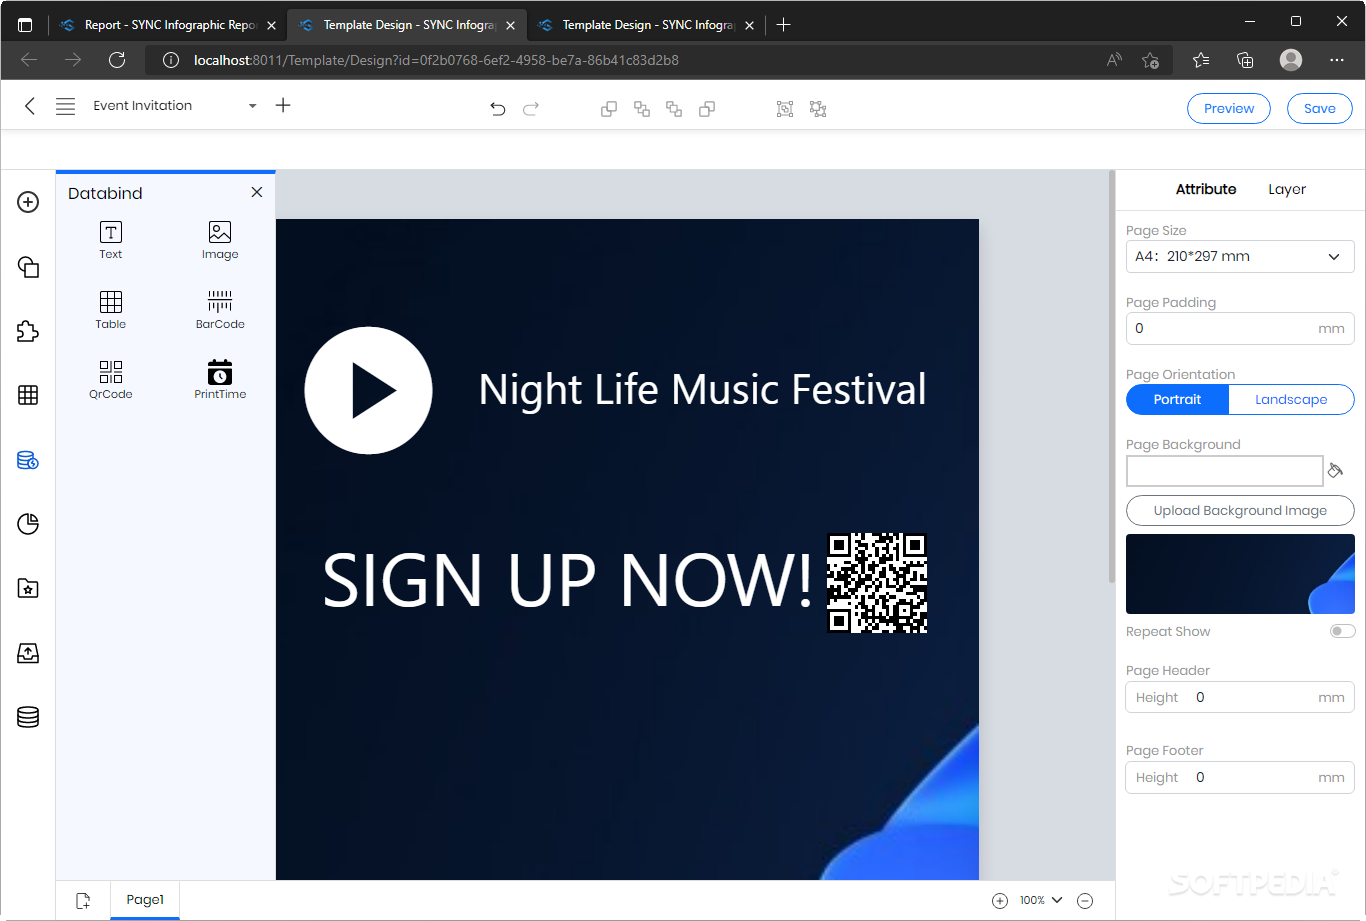Open the upload sidebar icon
This screenshot has height=921, width=1366.
28,653
